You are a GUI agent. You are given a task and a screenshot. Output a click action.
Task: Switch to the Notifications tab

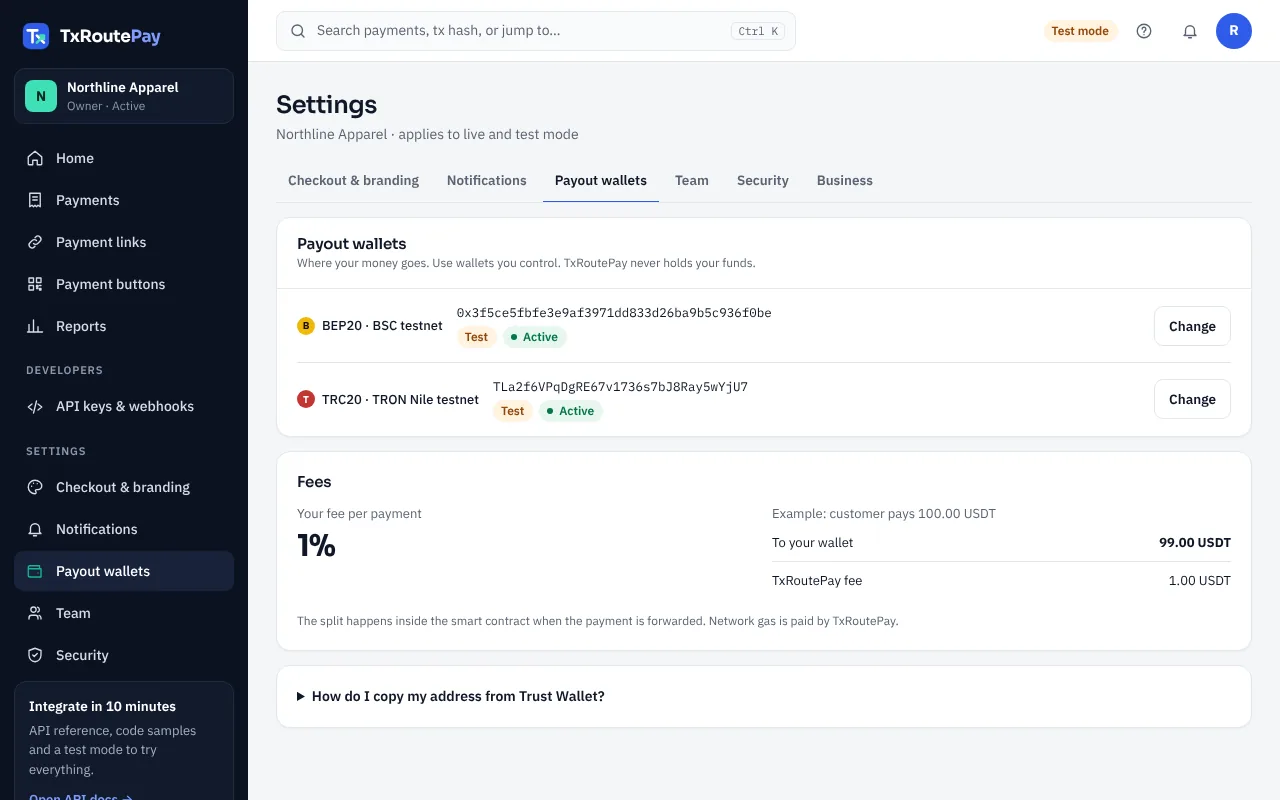tap(487, 181)
